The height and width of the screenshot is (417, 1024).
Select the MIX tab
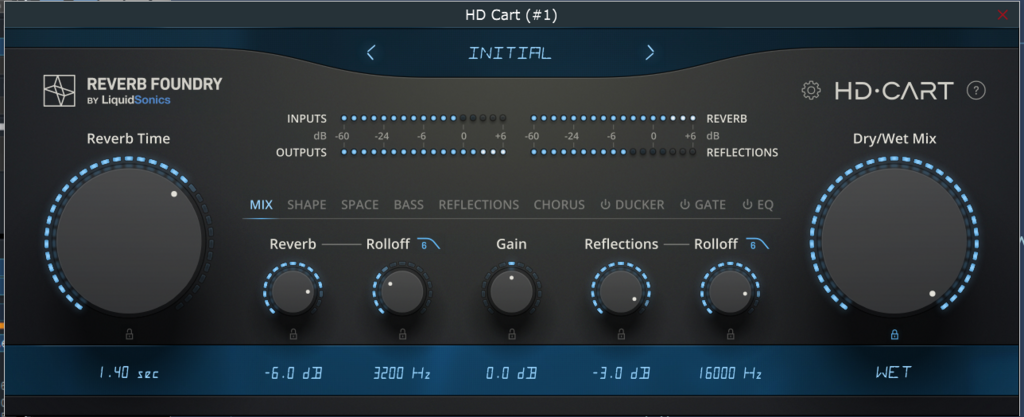pyautogui.click(x=261, y=205)
